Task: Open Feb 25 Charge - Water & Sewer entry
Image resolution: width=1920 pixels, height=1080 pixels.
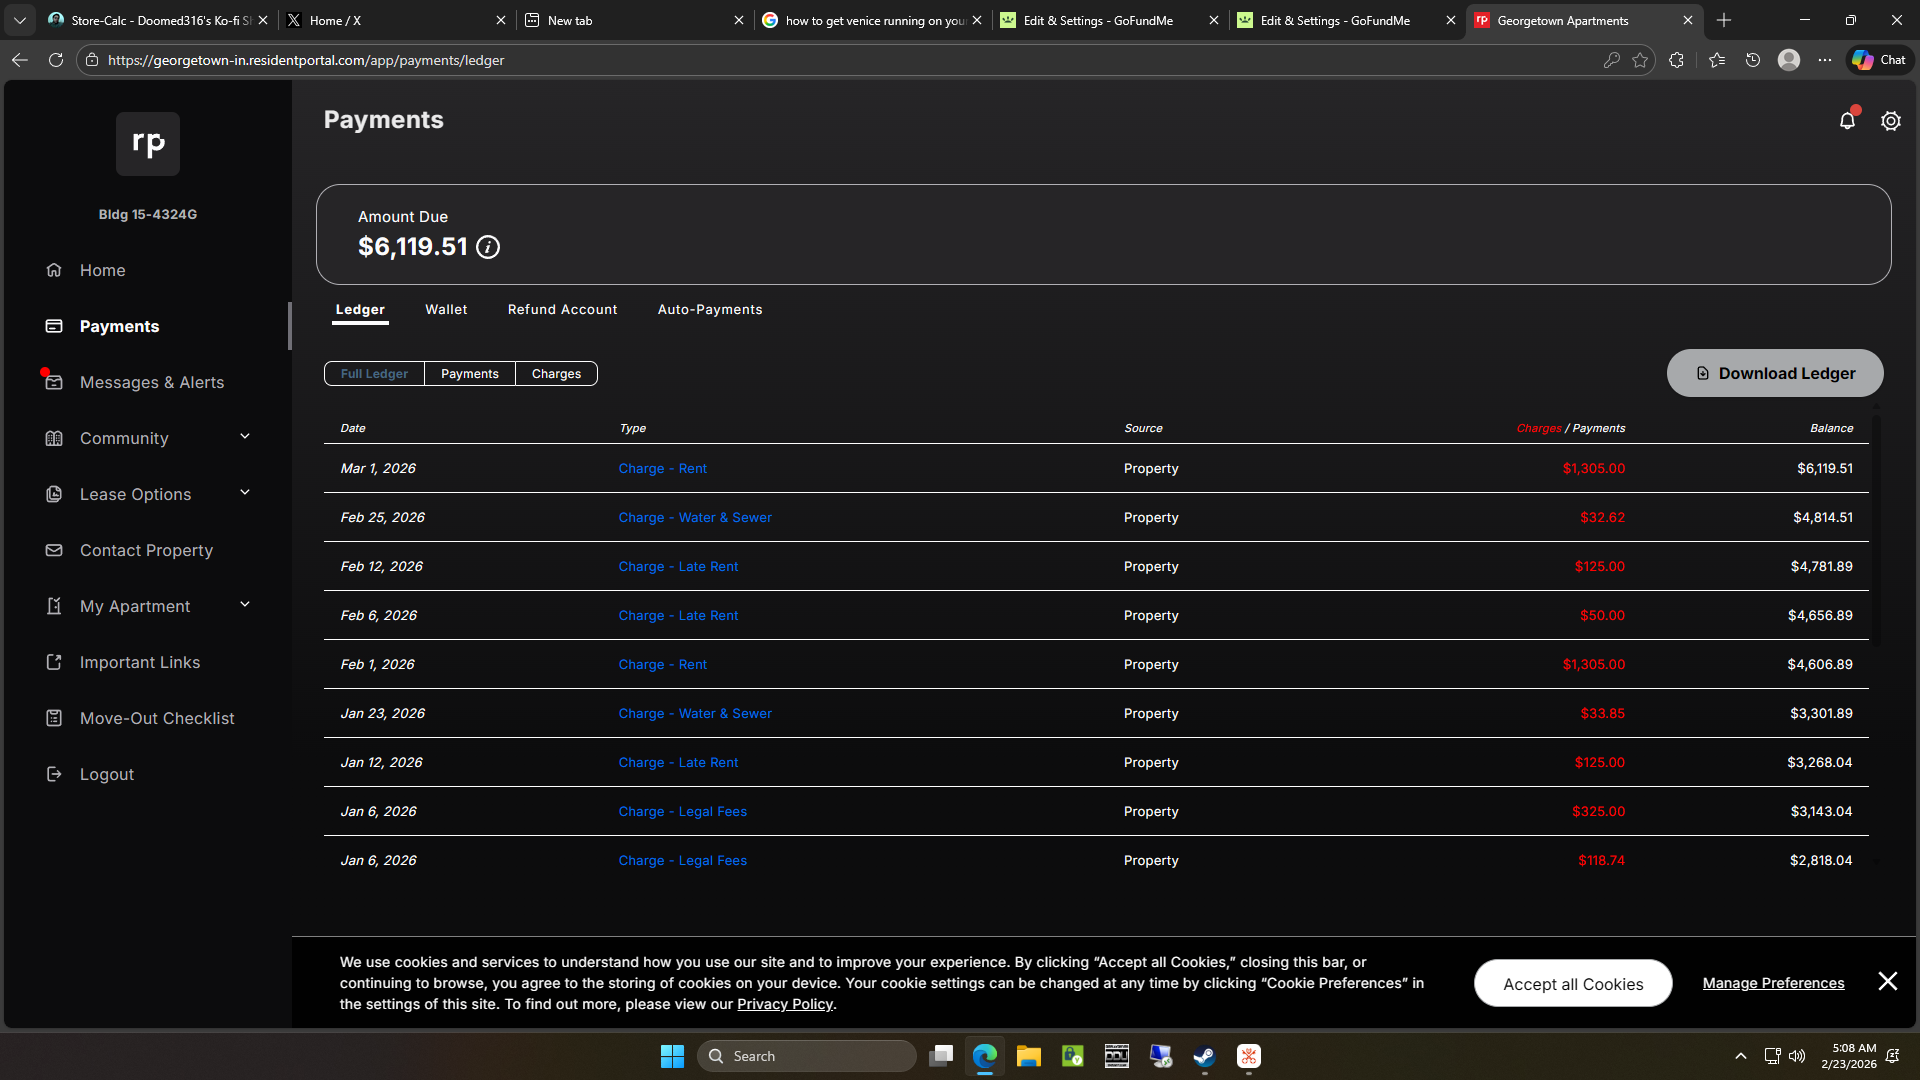Action: coord(695,517)
